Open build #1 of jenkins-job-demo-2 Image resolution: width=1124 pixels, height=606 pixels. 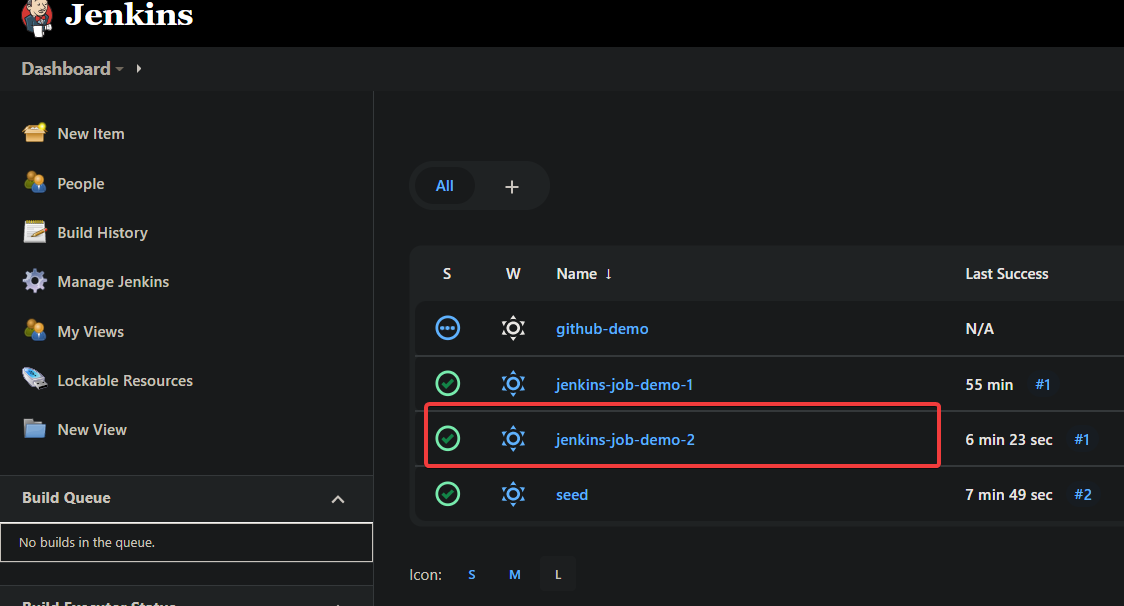tap(1082, 440)
